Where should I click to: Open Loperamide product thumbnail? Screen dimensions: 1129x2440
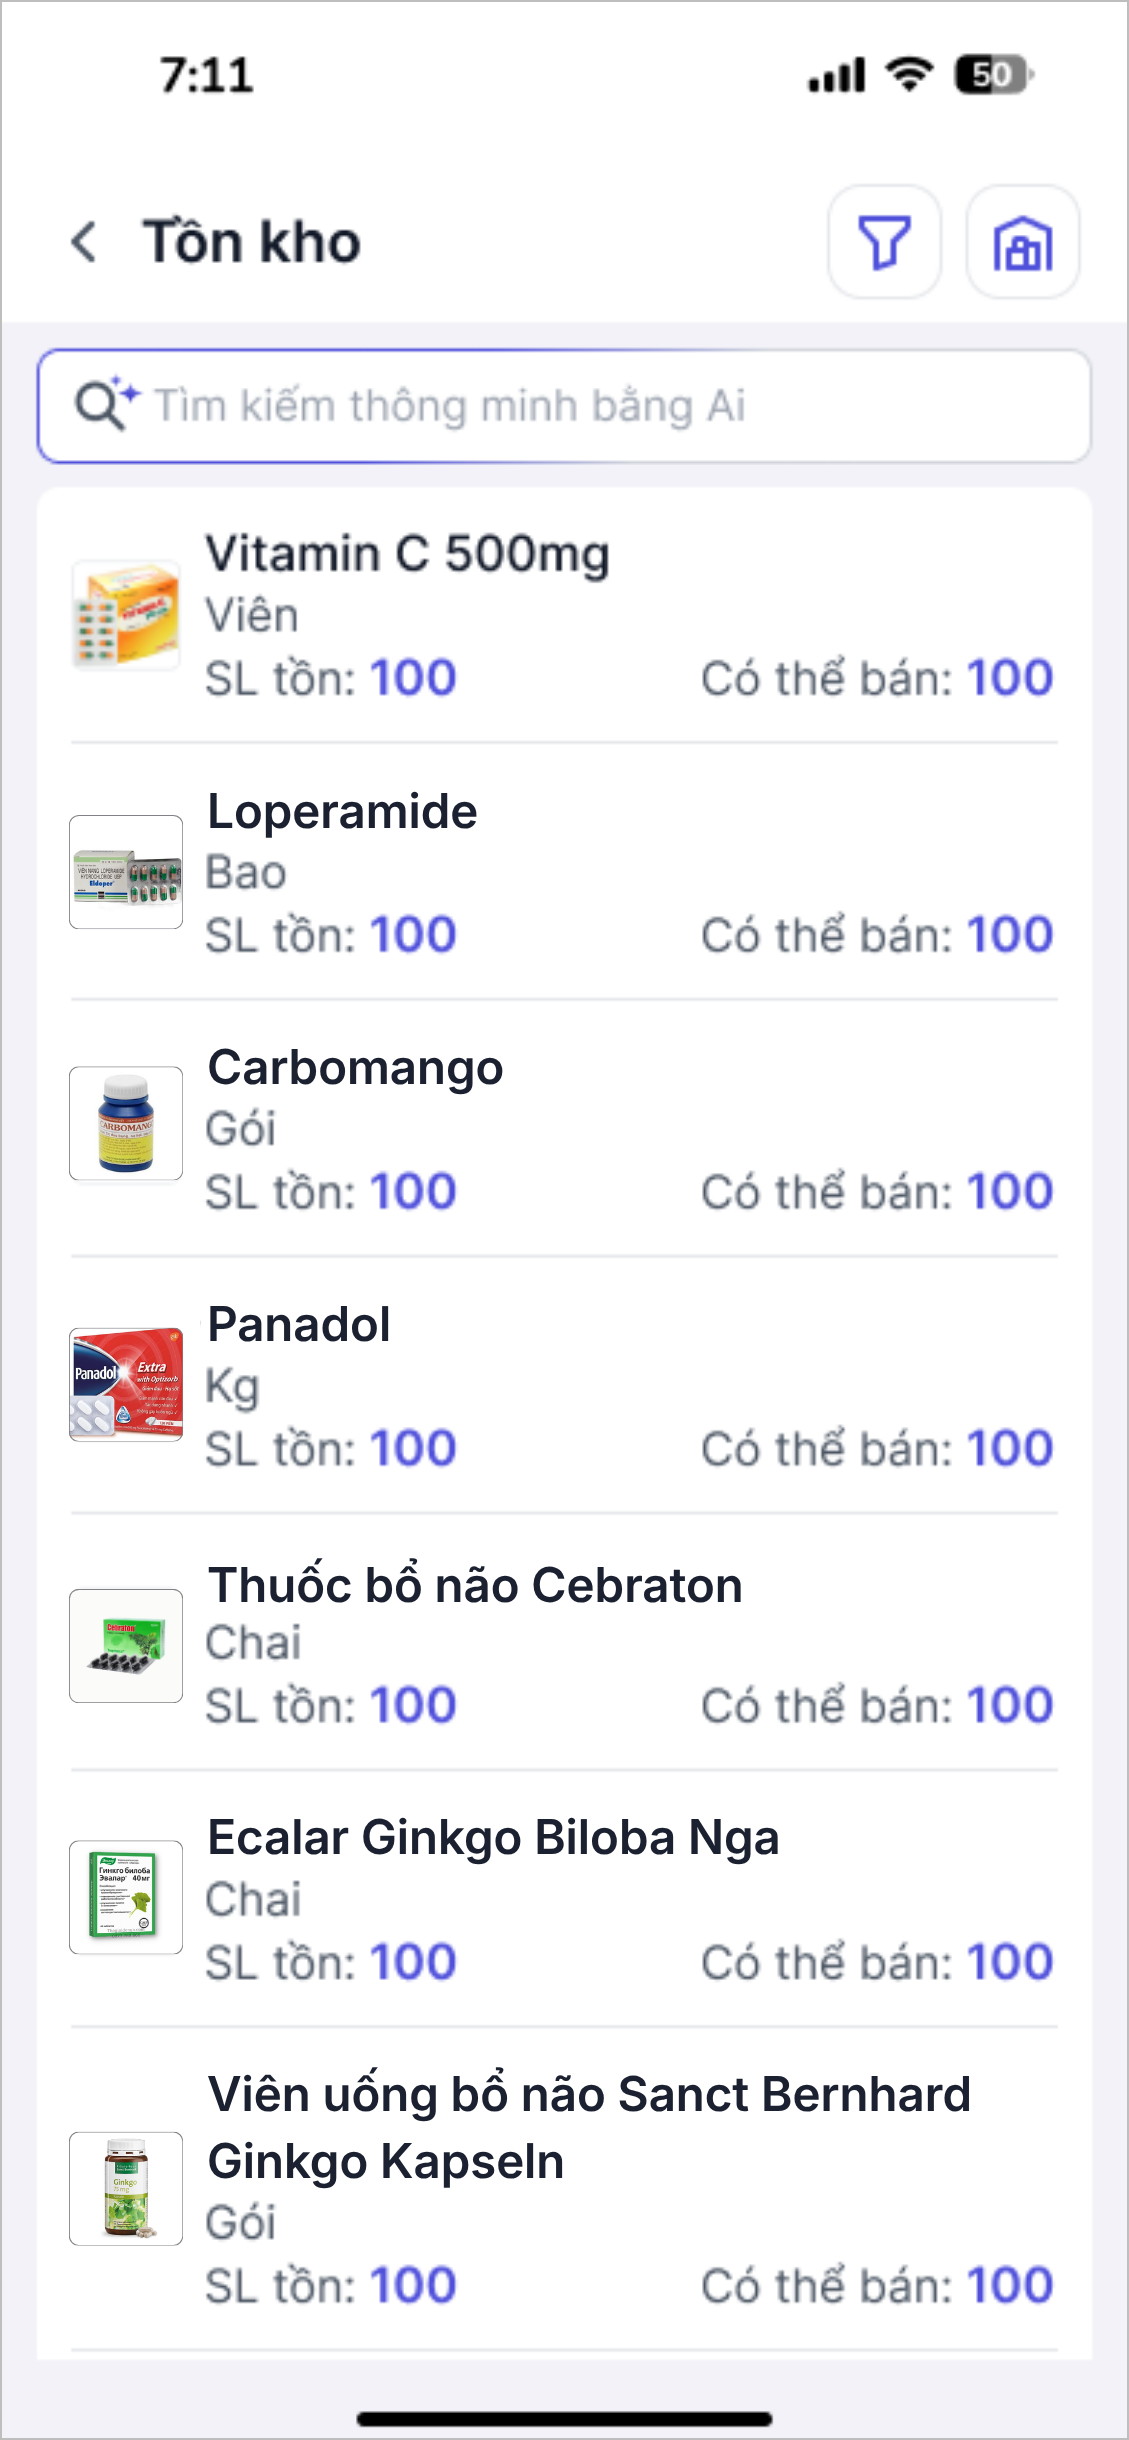click(x=126, y=872)
